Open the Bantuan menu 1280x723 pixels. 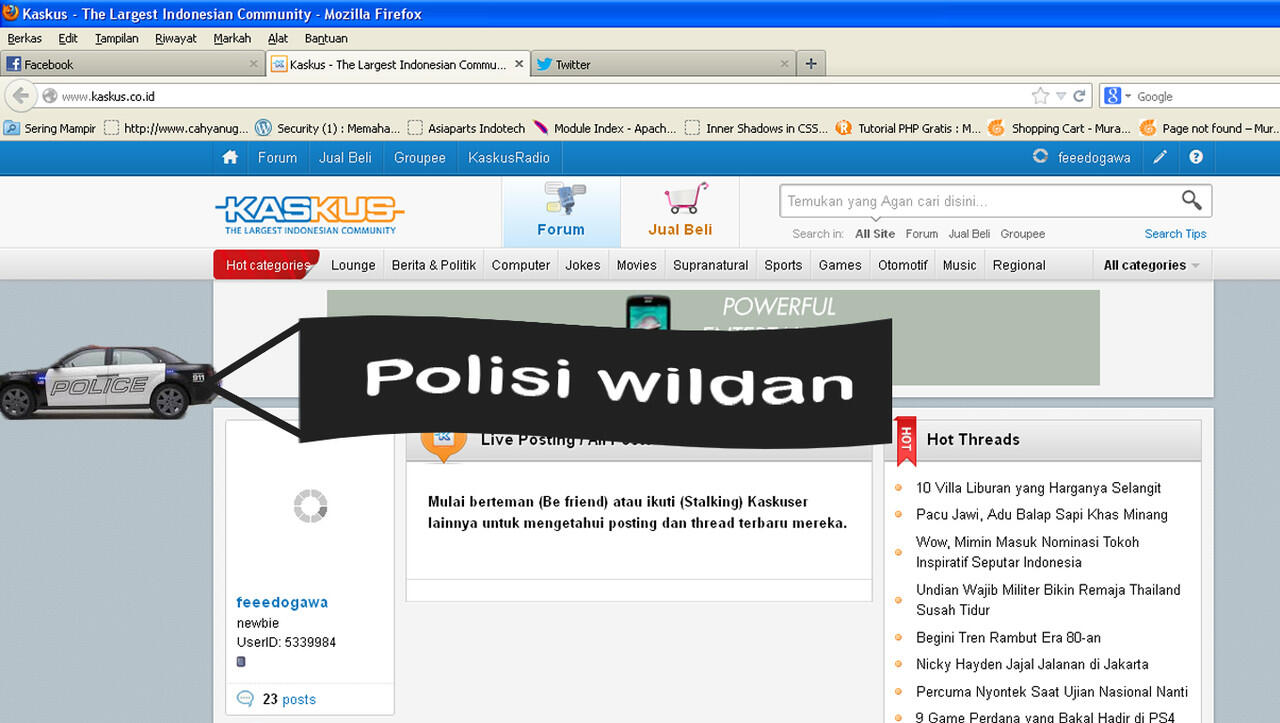[326, 39]
